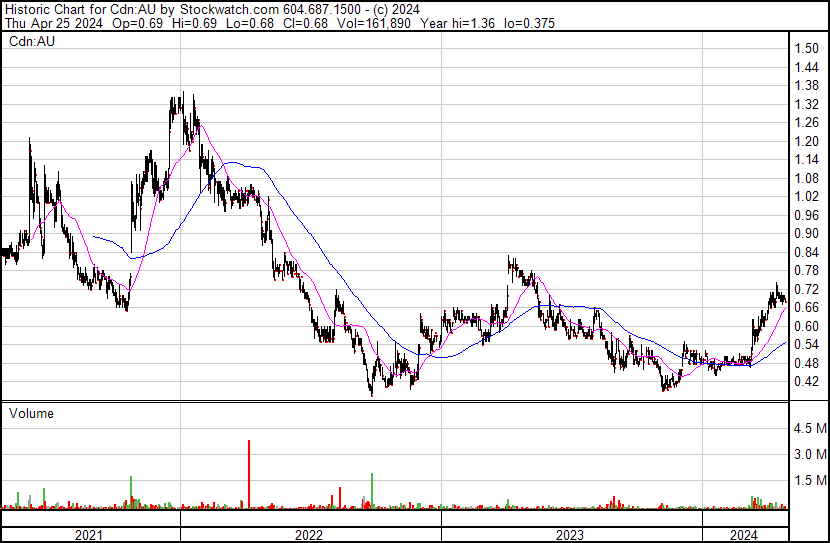830x543 pixels.
Task: Click the tall green volume bar in late 2021
Action: coord(131,492)
